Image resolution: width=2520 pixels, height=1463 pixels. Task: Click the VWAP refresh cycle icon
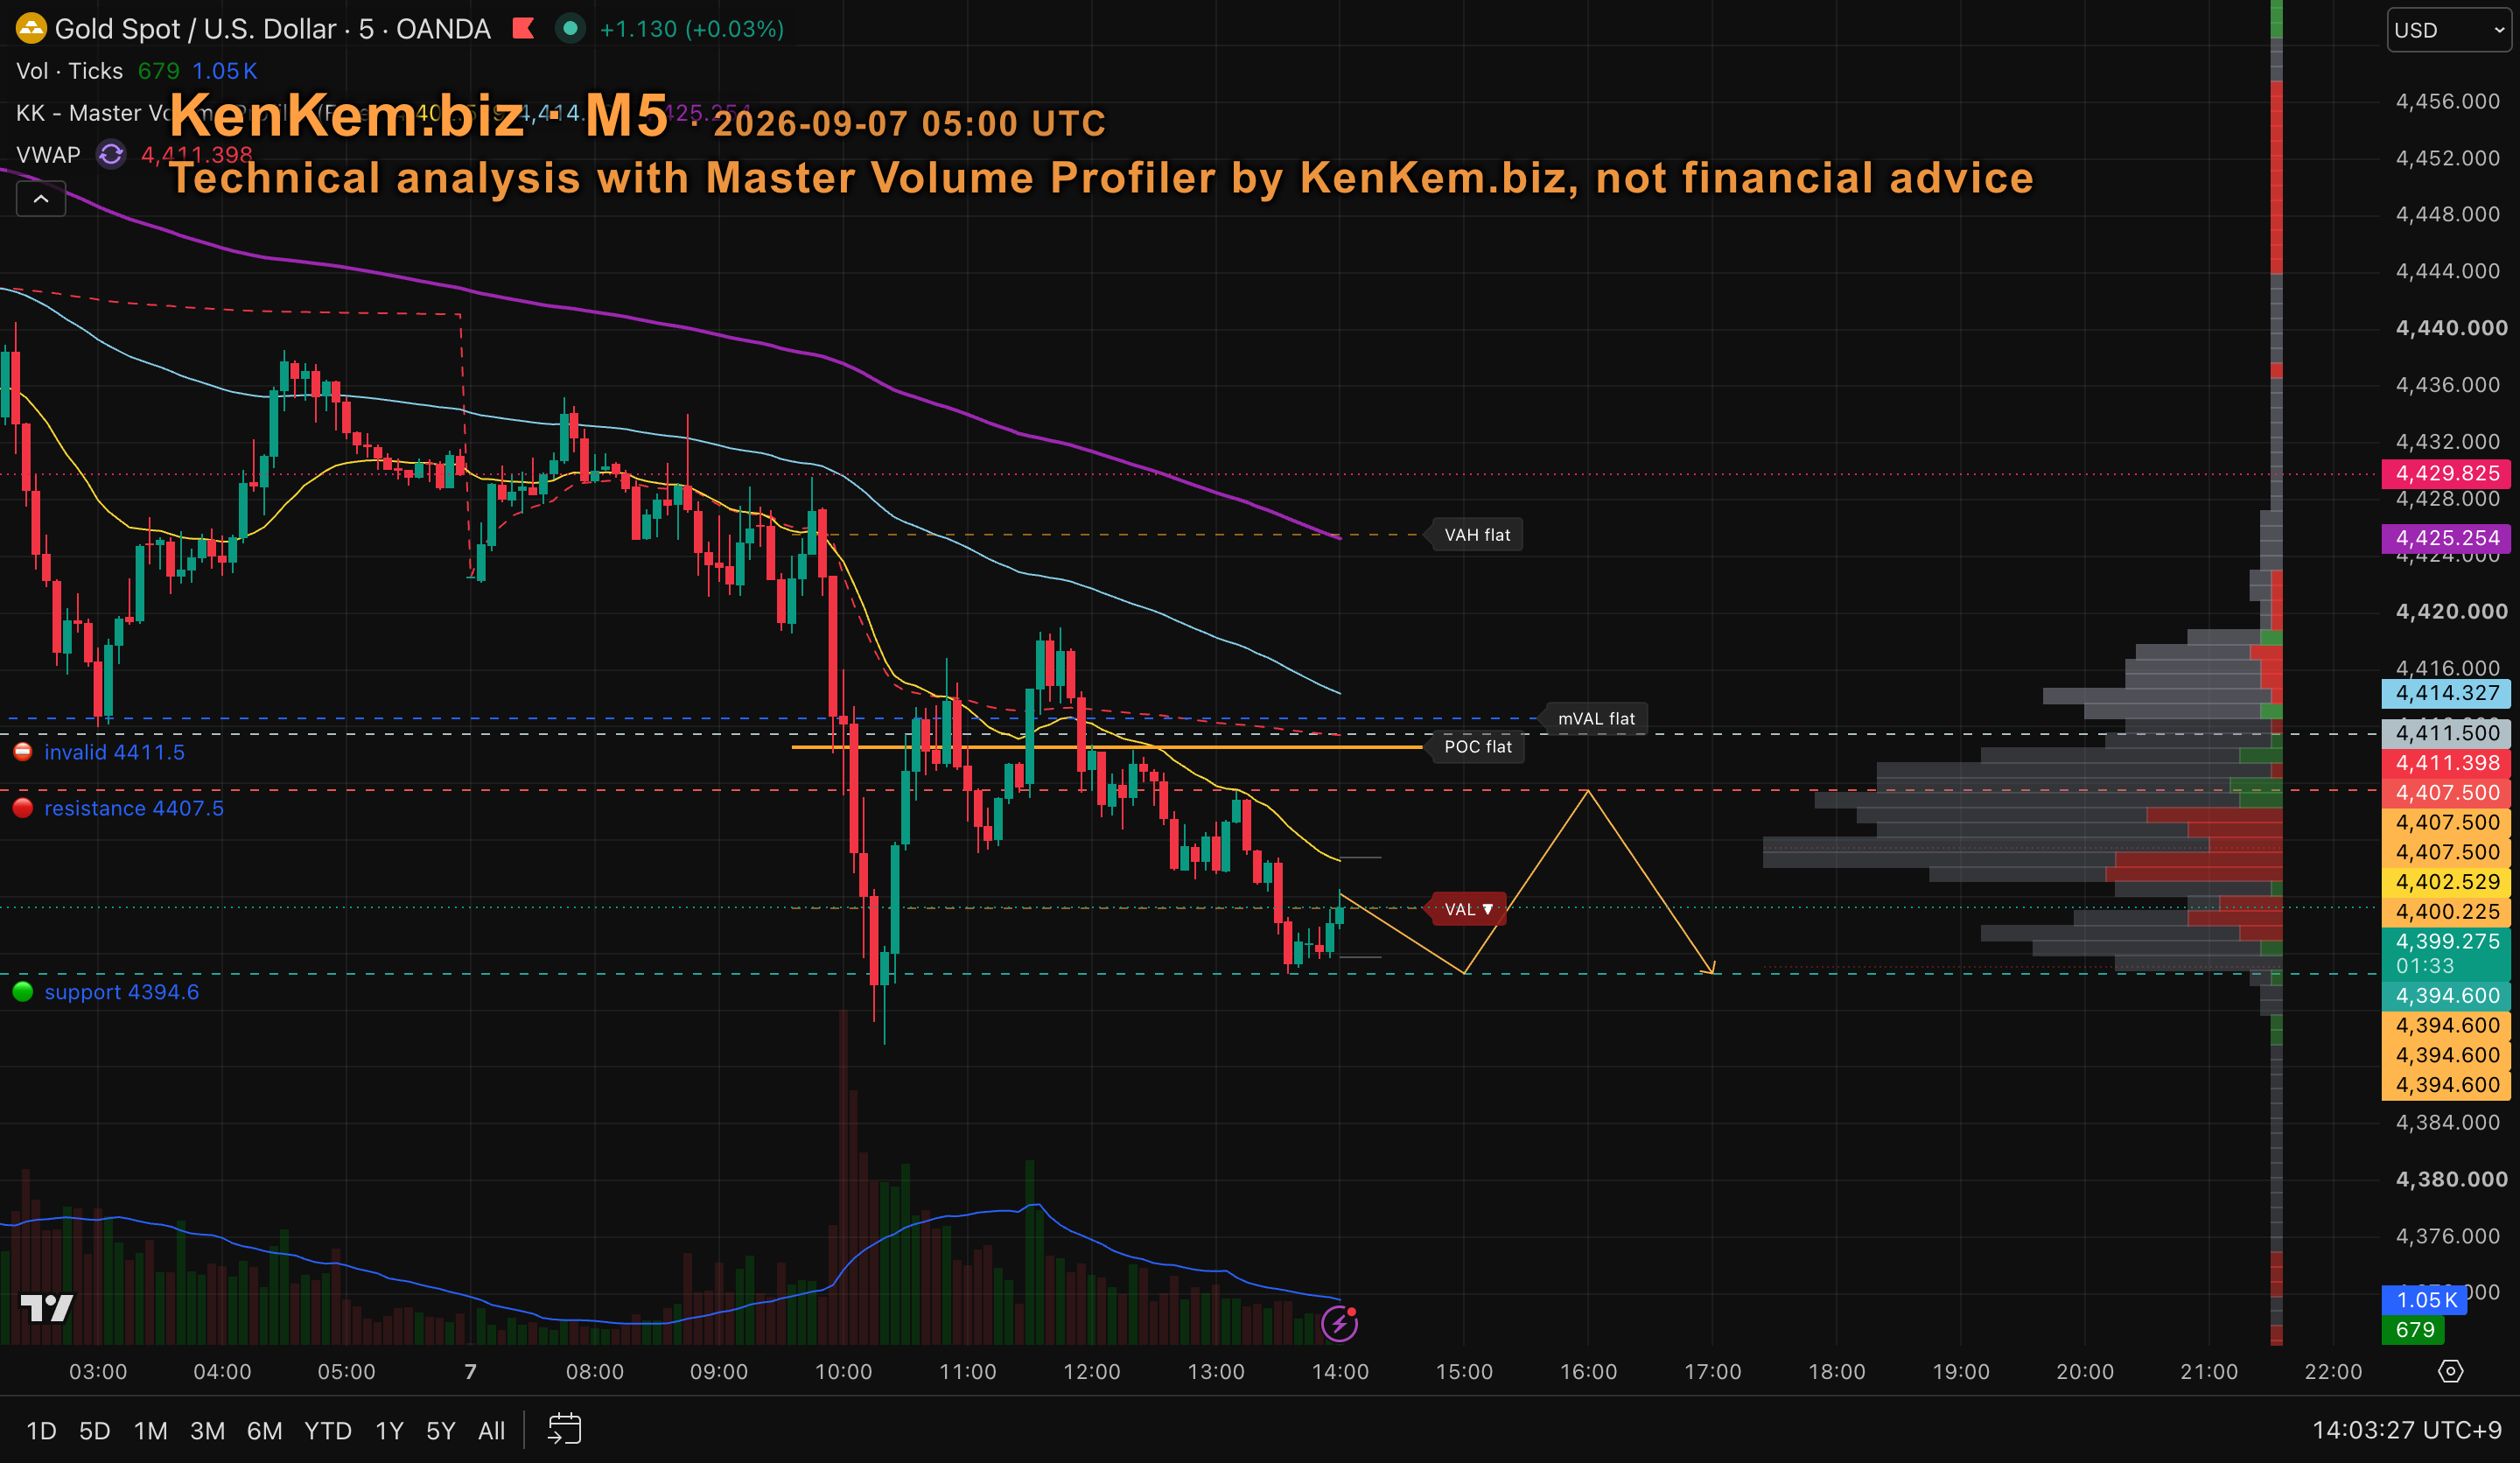point(111,155)
